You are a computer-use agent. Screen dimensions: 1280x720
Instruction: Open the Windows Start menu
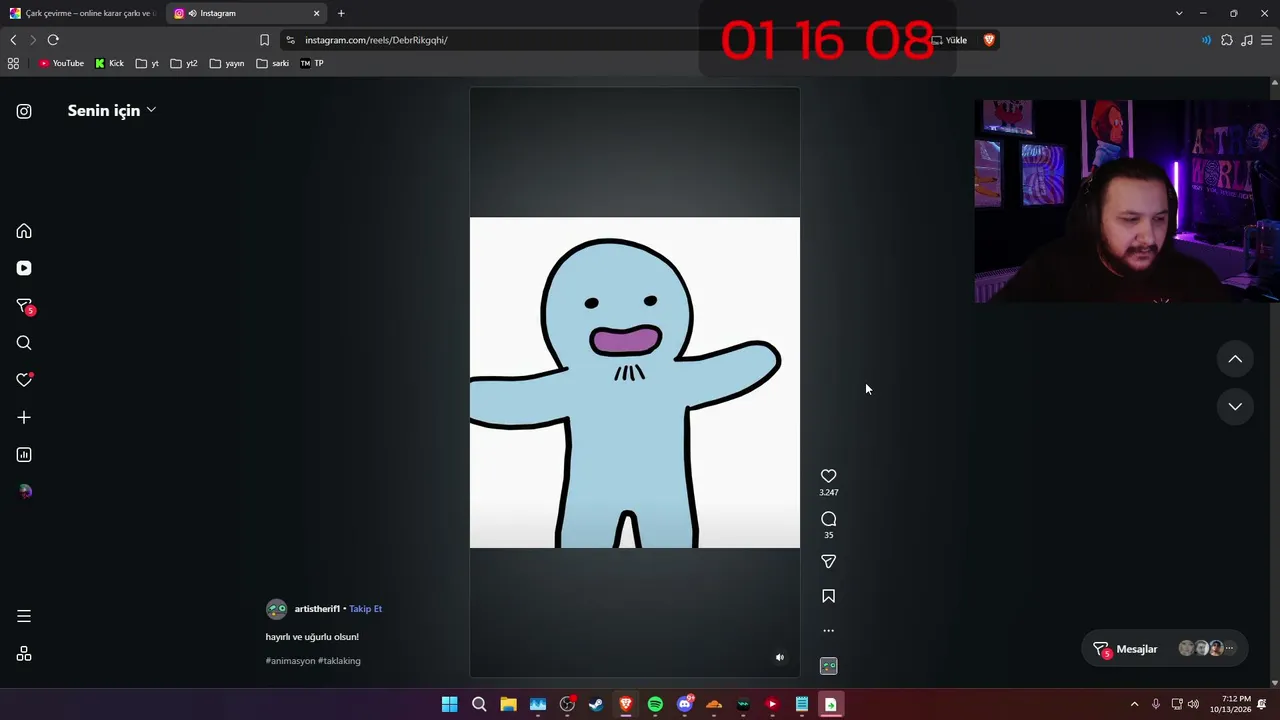[450, 704]
